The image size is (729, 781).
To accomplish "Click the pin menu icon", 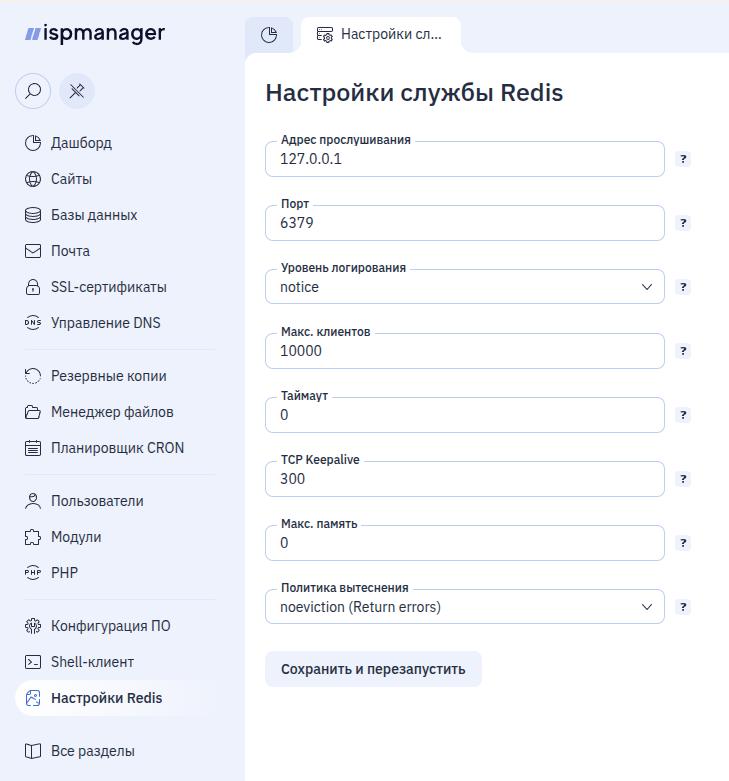I will coord(77,91).
